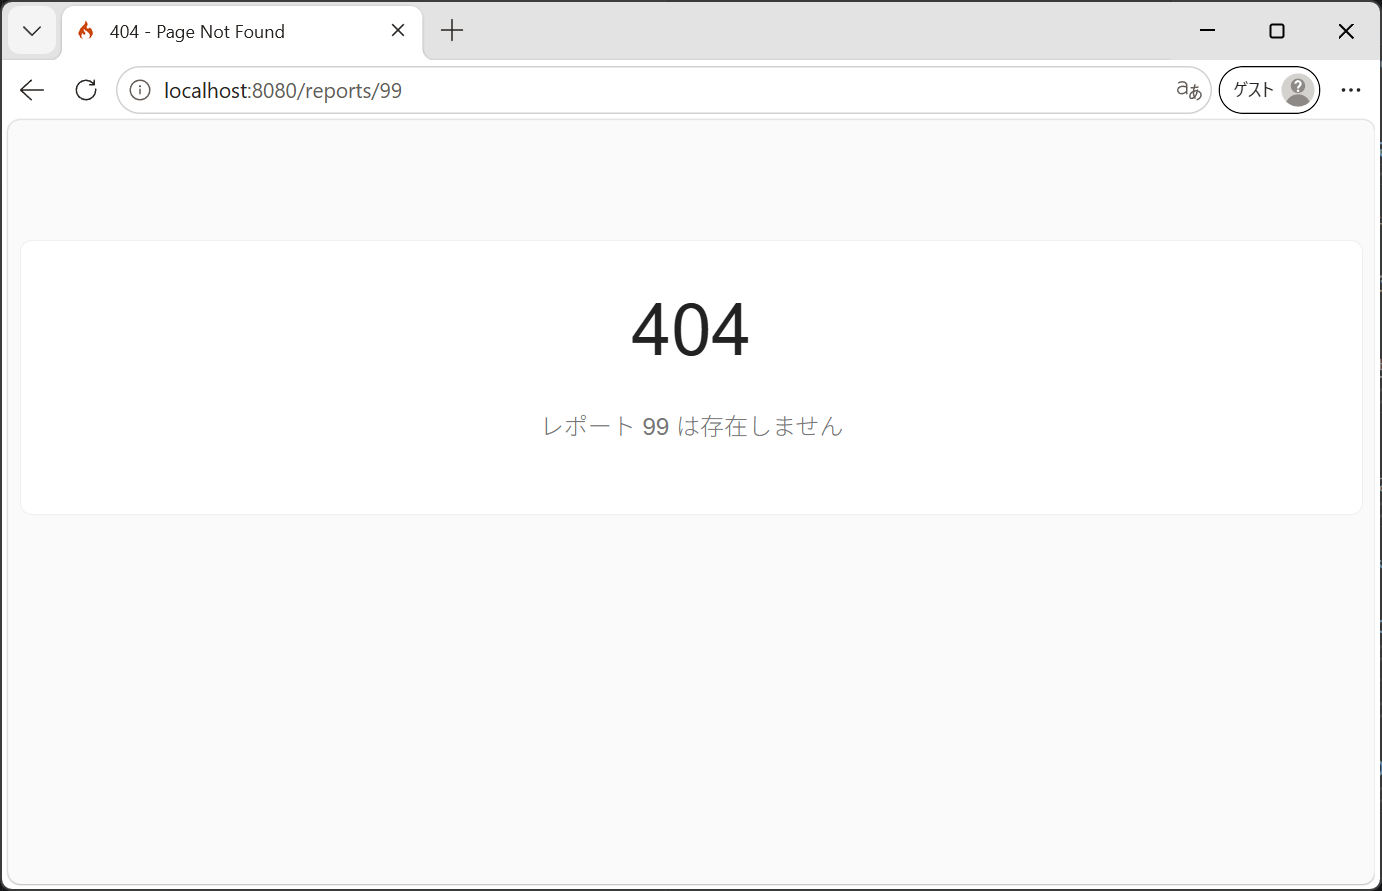The height and width of the screenshot is (891, 1382).
Task: Go back with the browser back arrow
Action: point(32,90)
